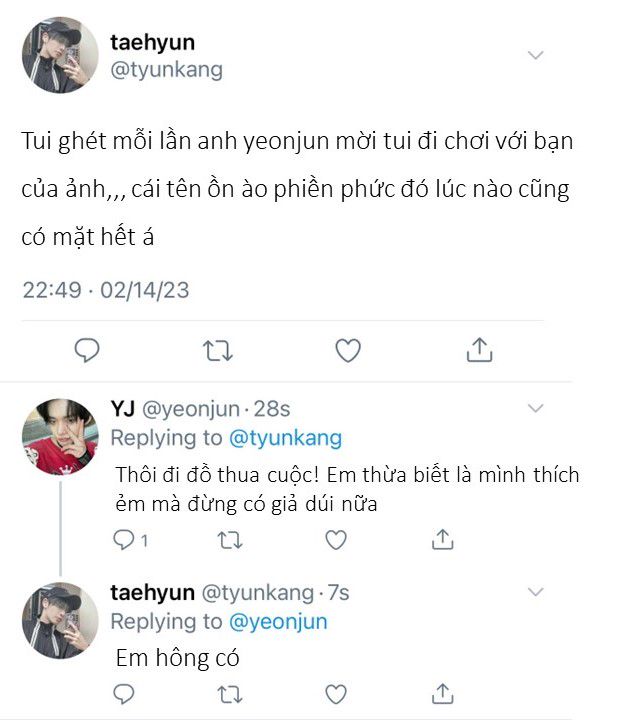Share the "Em hông có" reply

pos(442,693)
